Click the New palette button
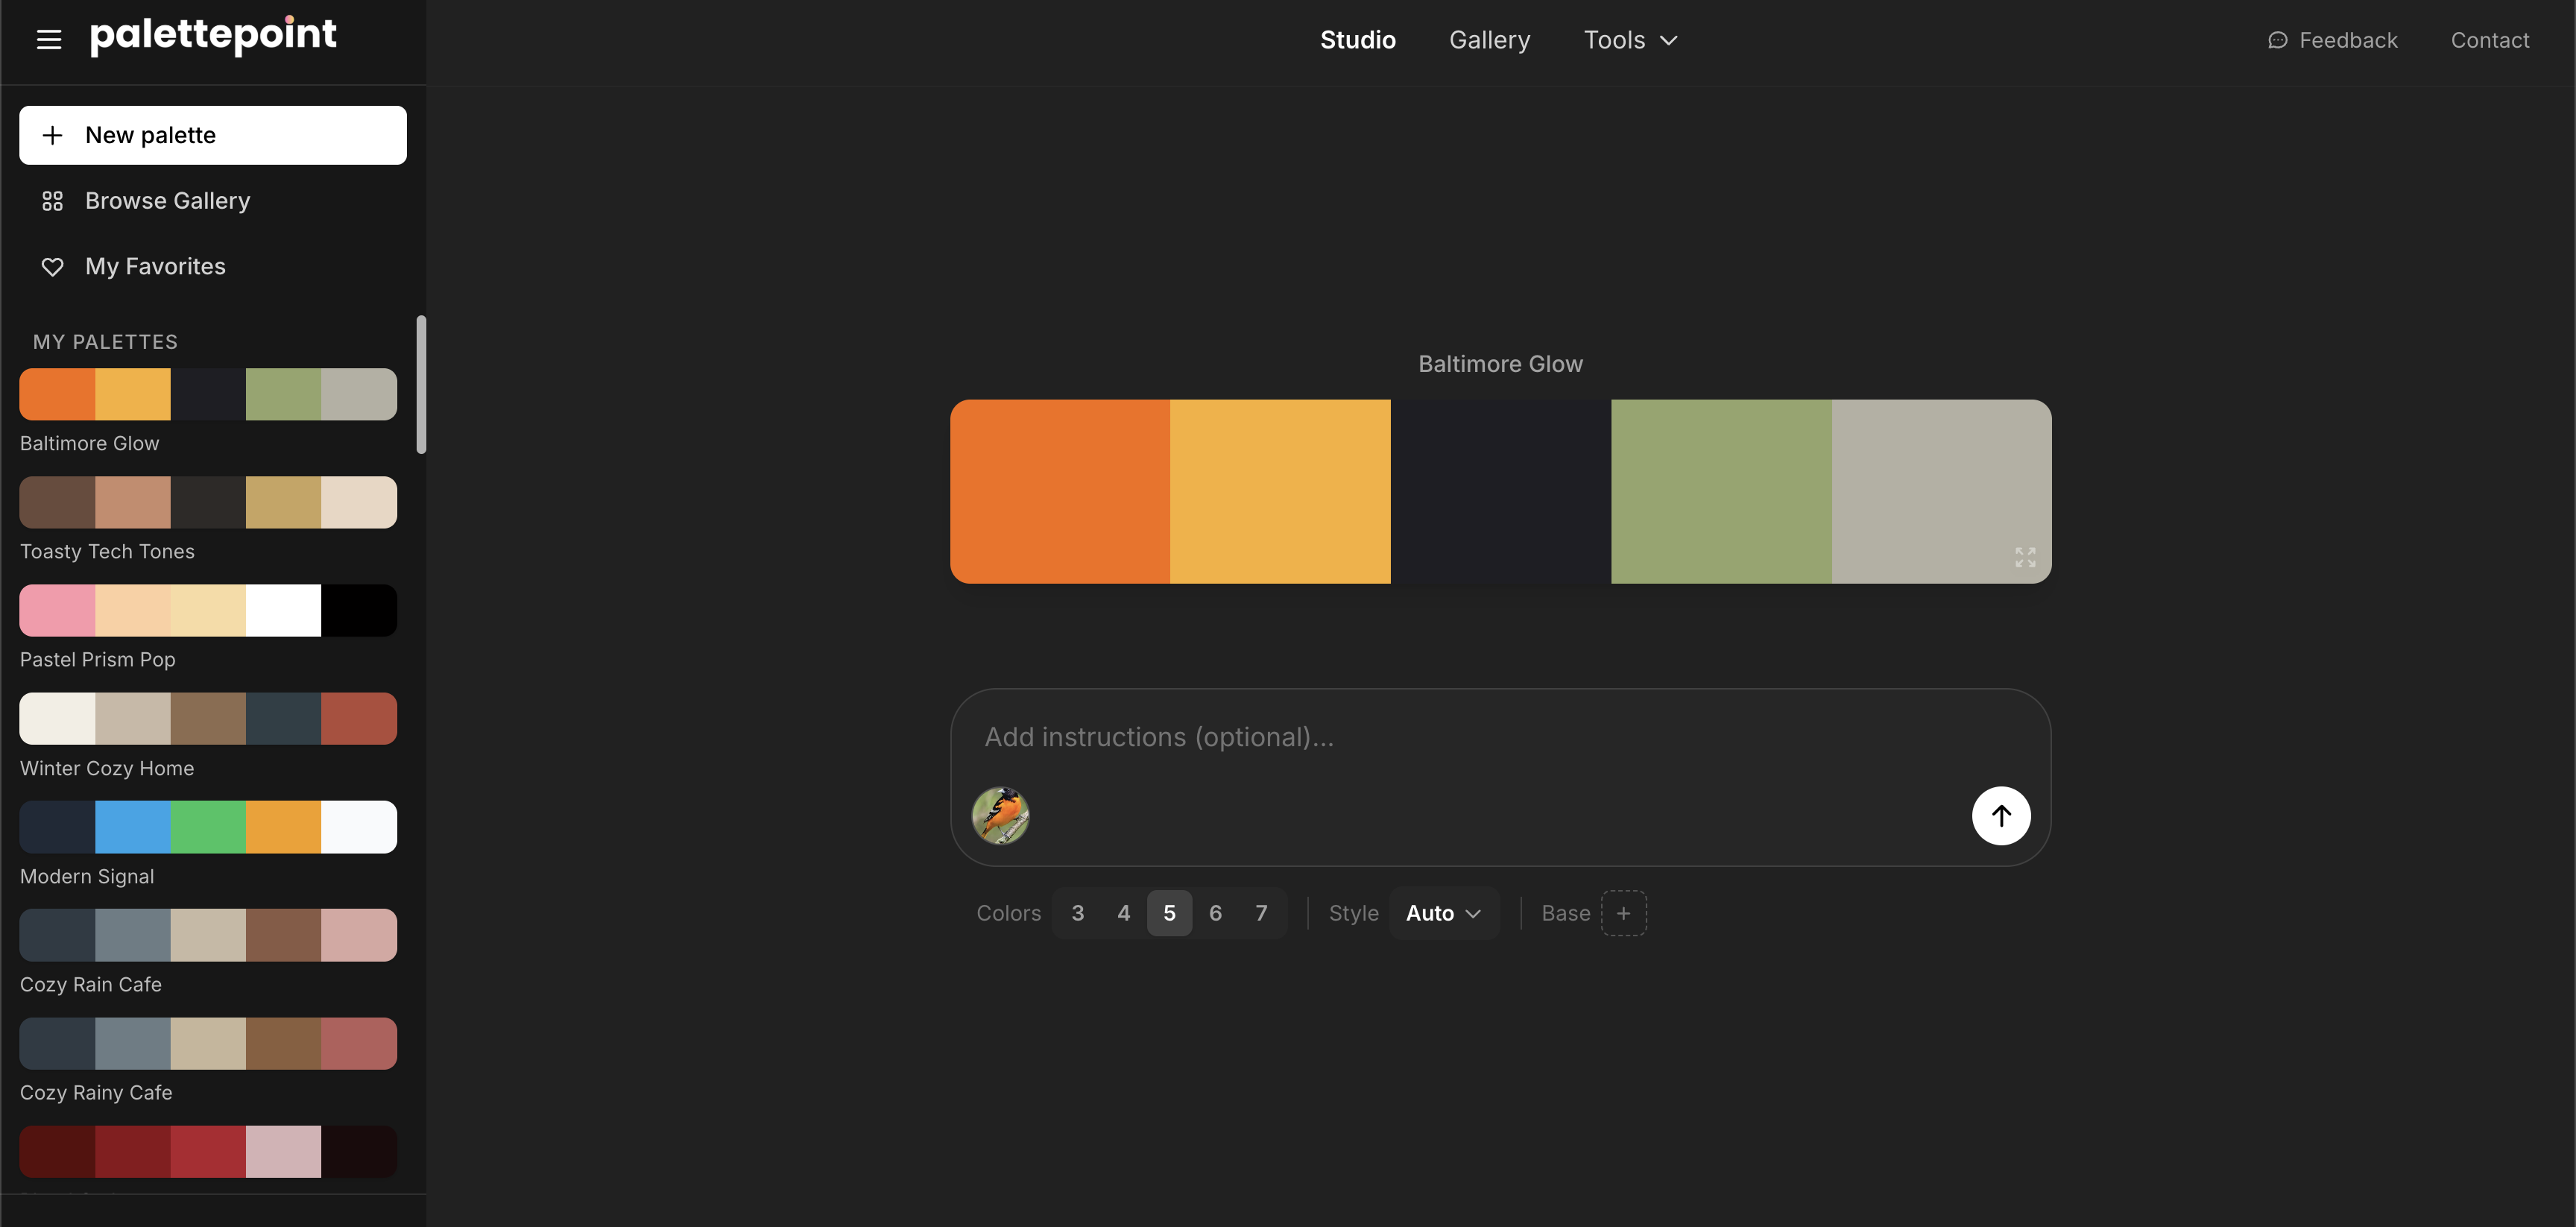Image resolution: width=2576 pixels, height=1227 pixels. 212,135
